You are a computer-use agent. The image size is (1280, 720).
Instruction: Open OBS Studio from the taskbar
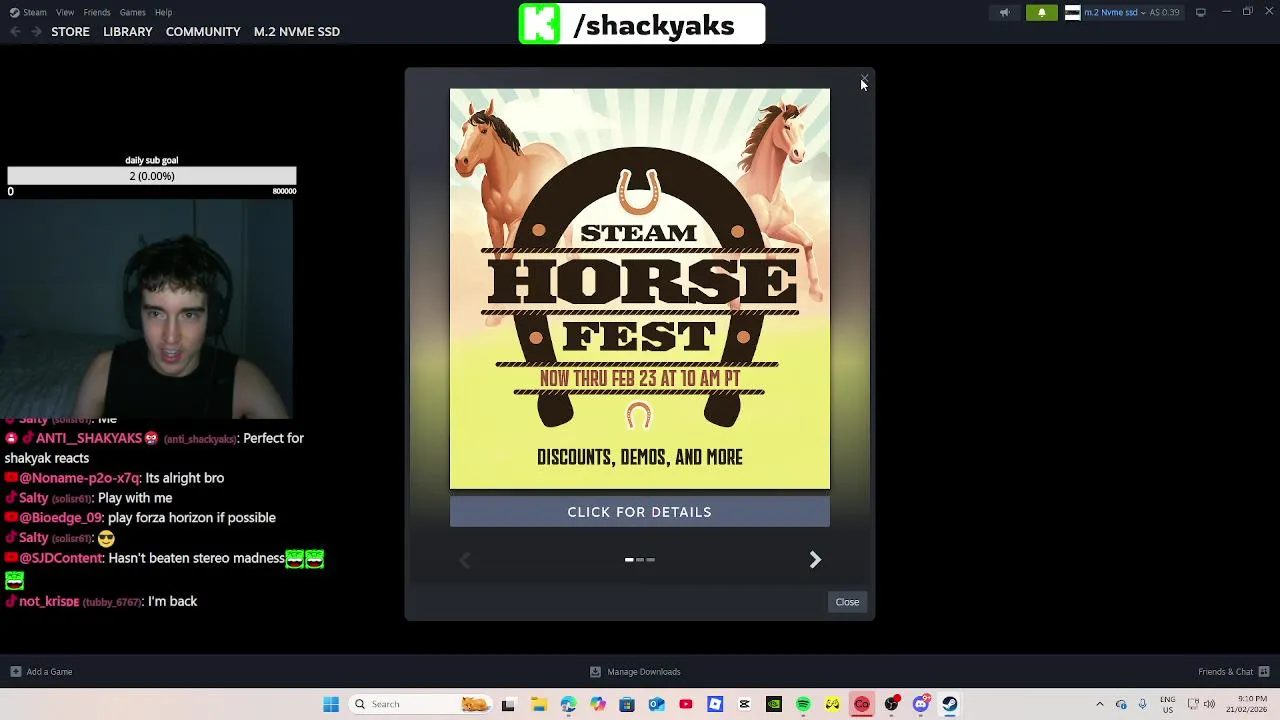pos(891,704)
